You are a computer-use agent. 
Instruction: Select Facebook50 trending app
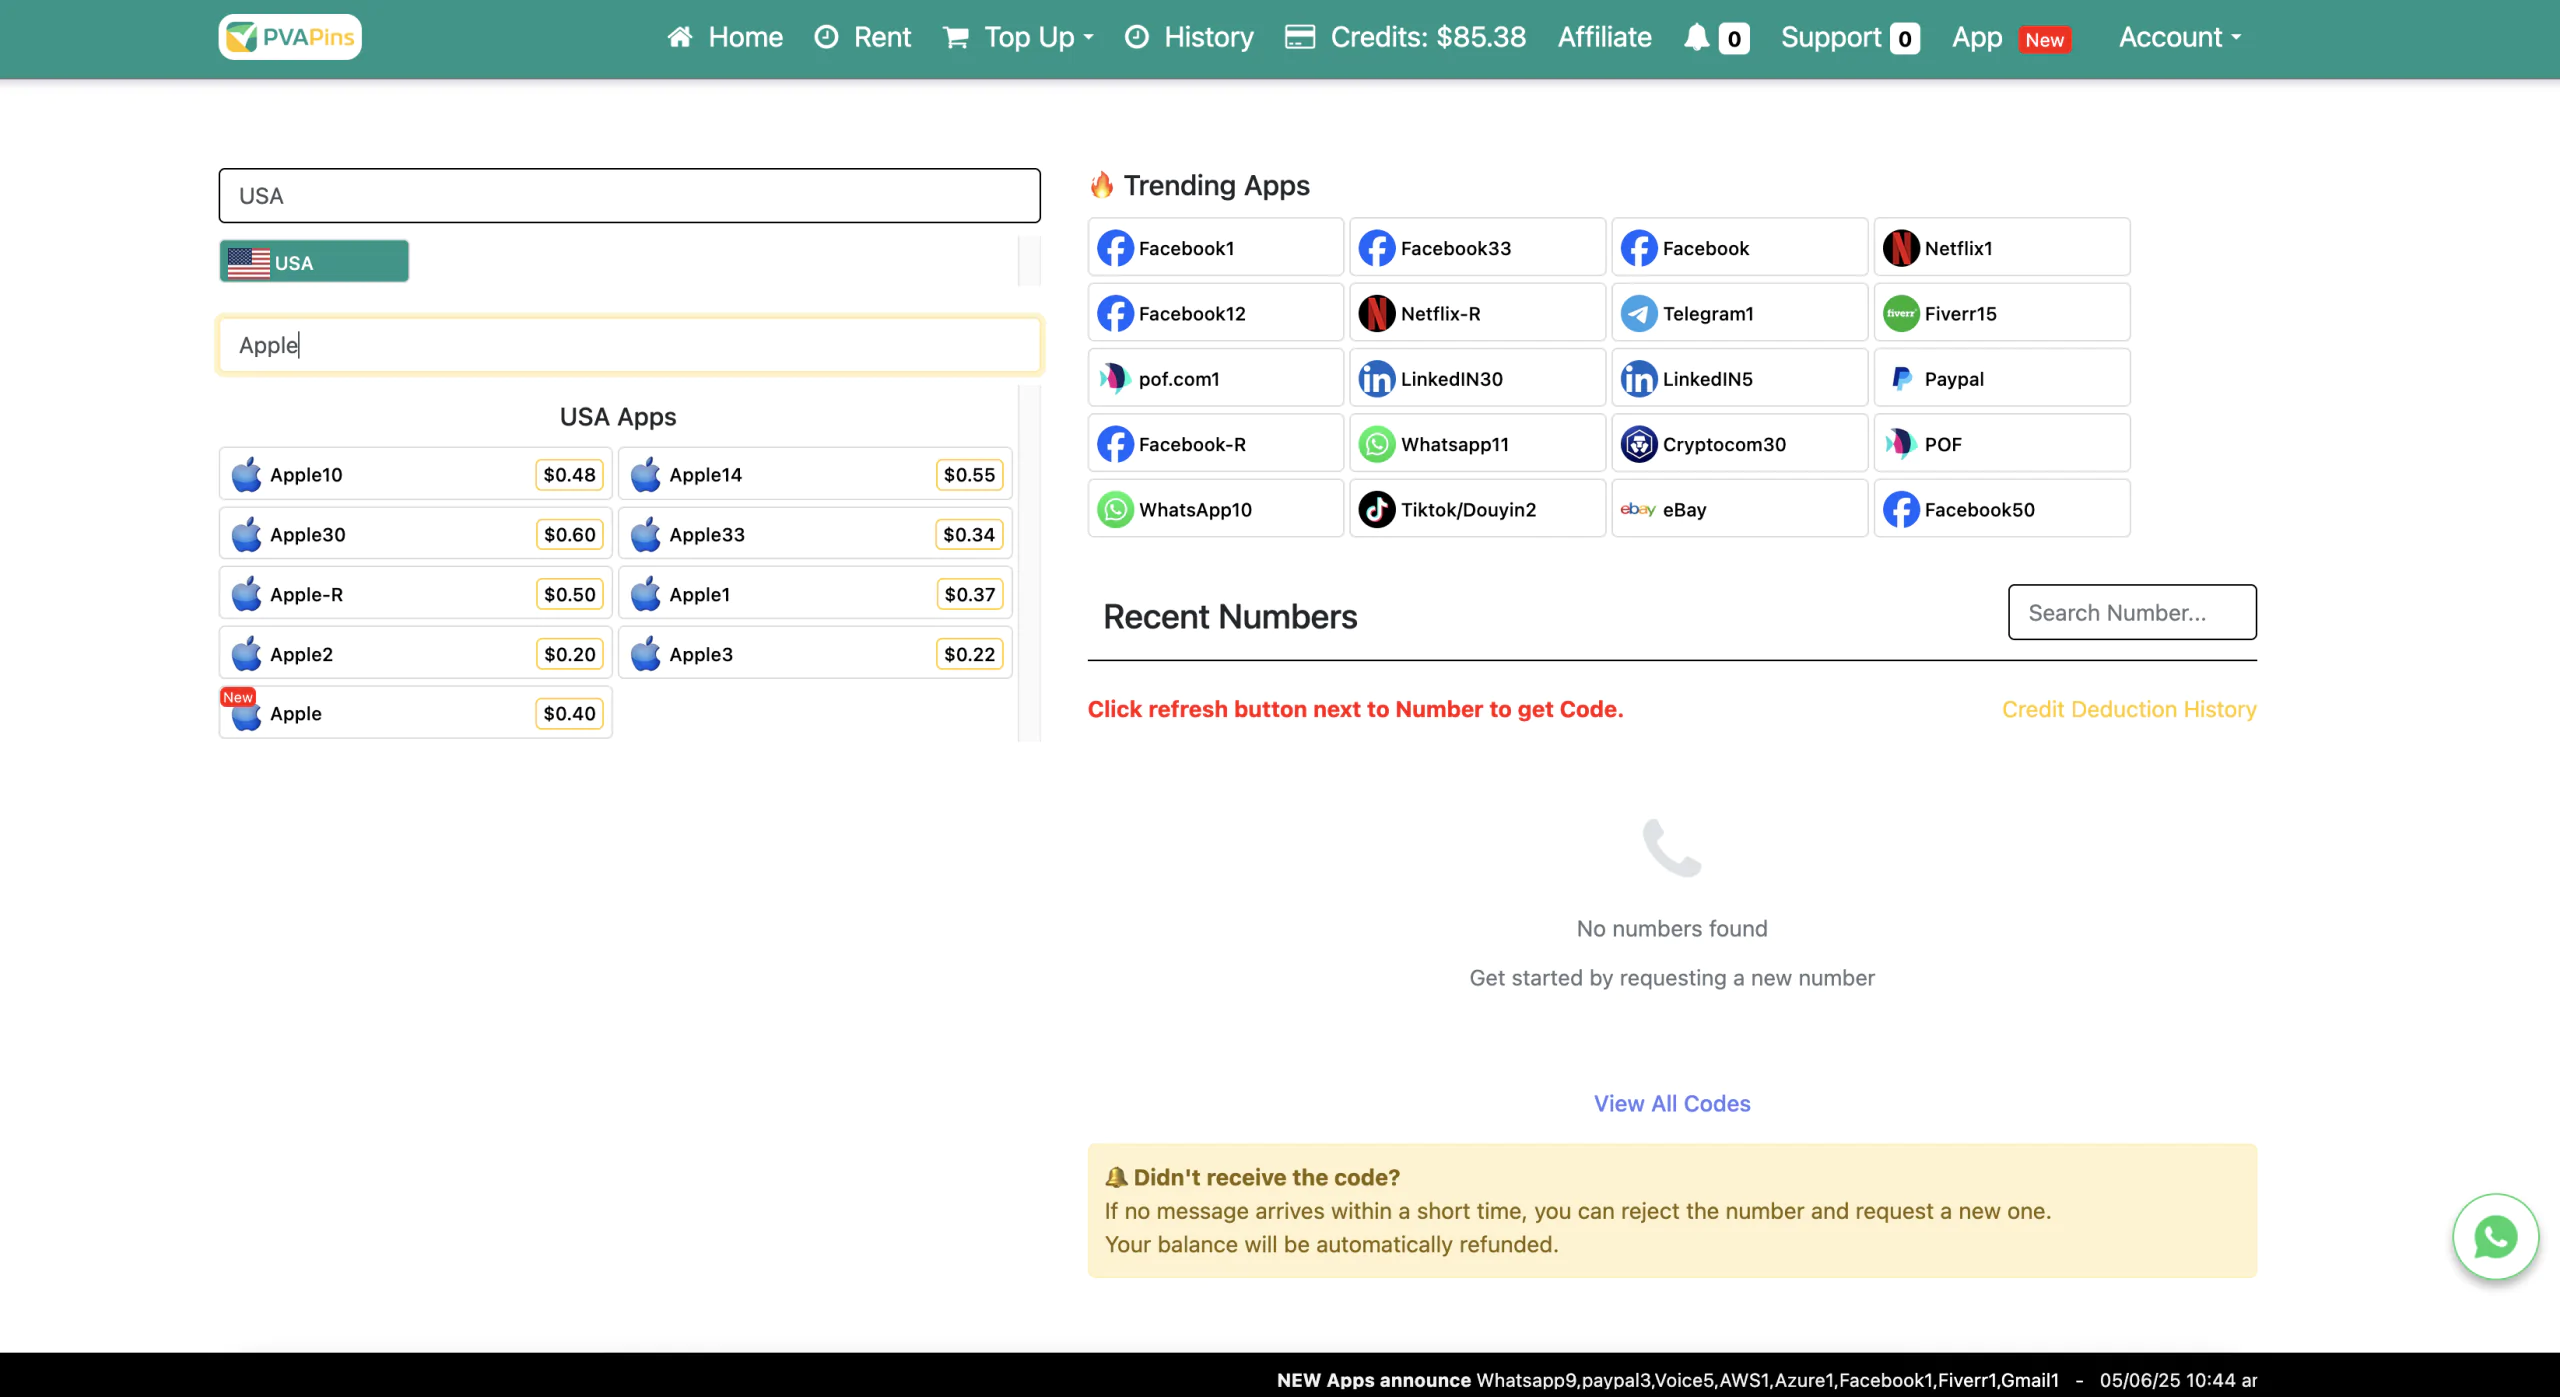(x=2001, y=508)
